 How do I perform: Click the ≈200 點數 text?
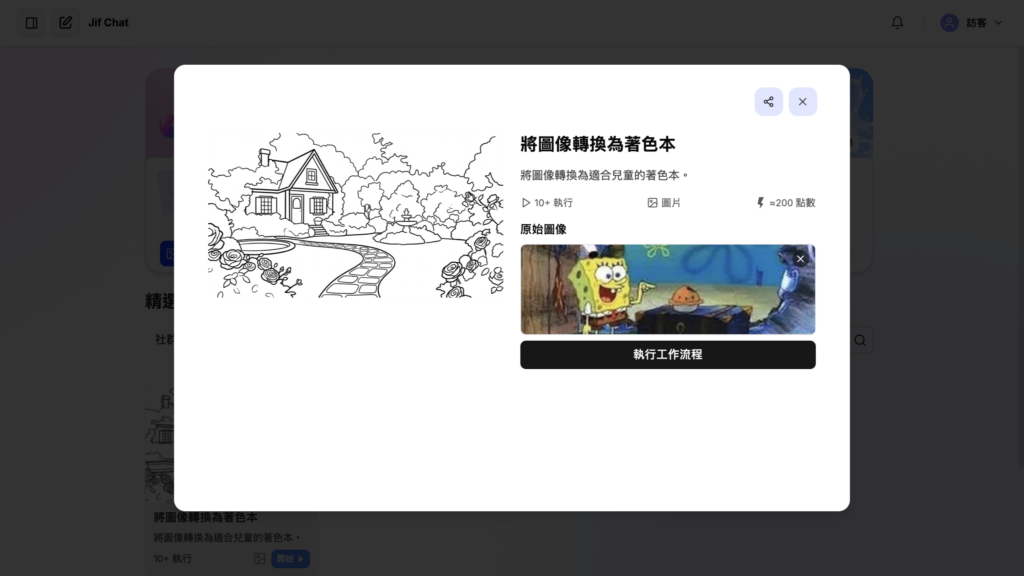point(792,203)
